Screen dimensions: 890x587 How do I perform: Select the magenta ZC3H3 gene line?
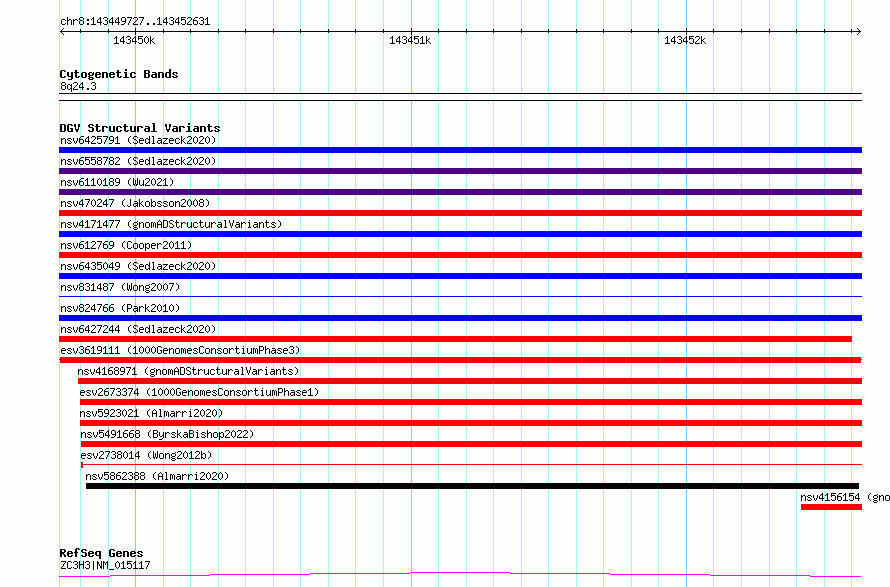click(460, 575)
